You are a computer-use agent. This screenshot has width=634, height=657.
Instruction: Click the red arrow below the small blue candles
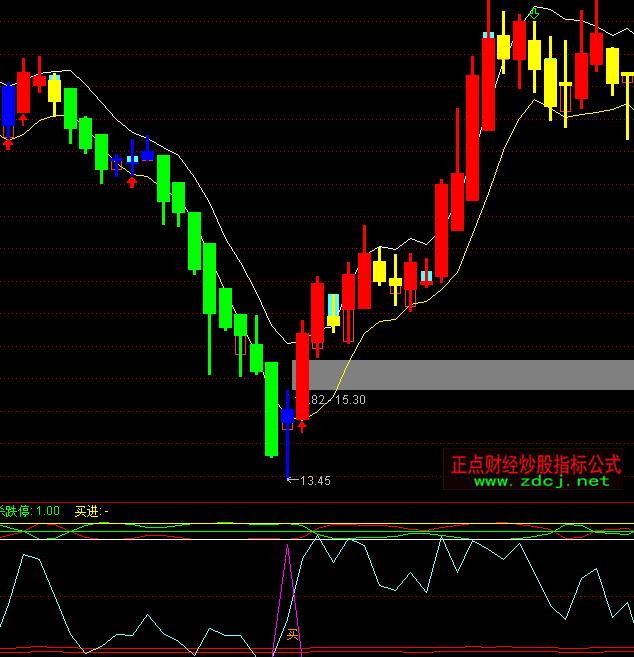131,181
